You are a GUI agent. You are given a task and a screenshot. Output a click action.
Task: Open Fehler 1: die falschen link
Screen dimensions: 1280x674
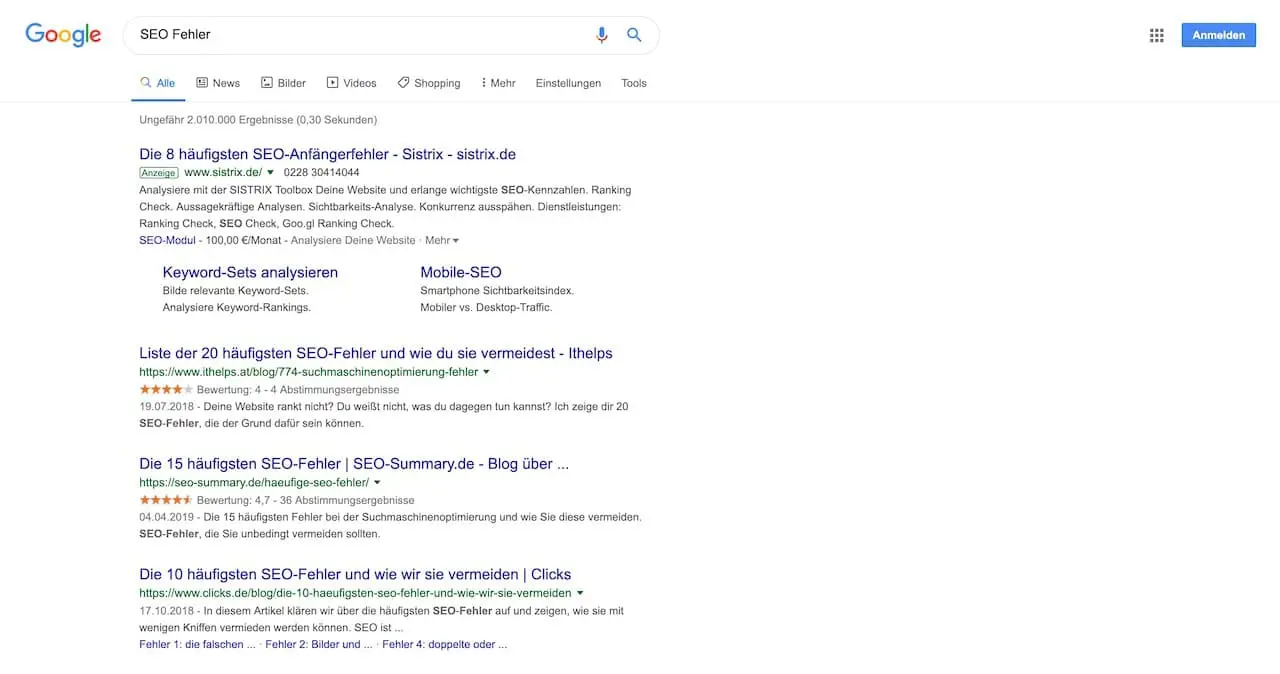click(197, 644)
